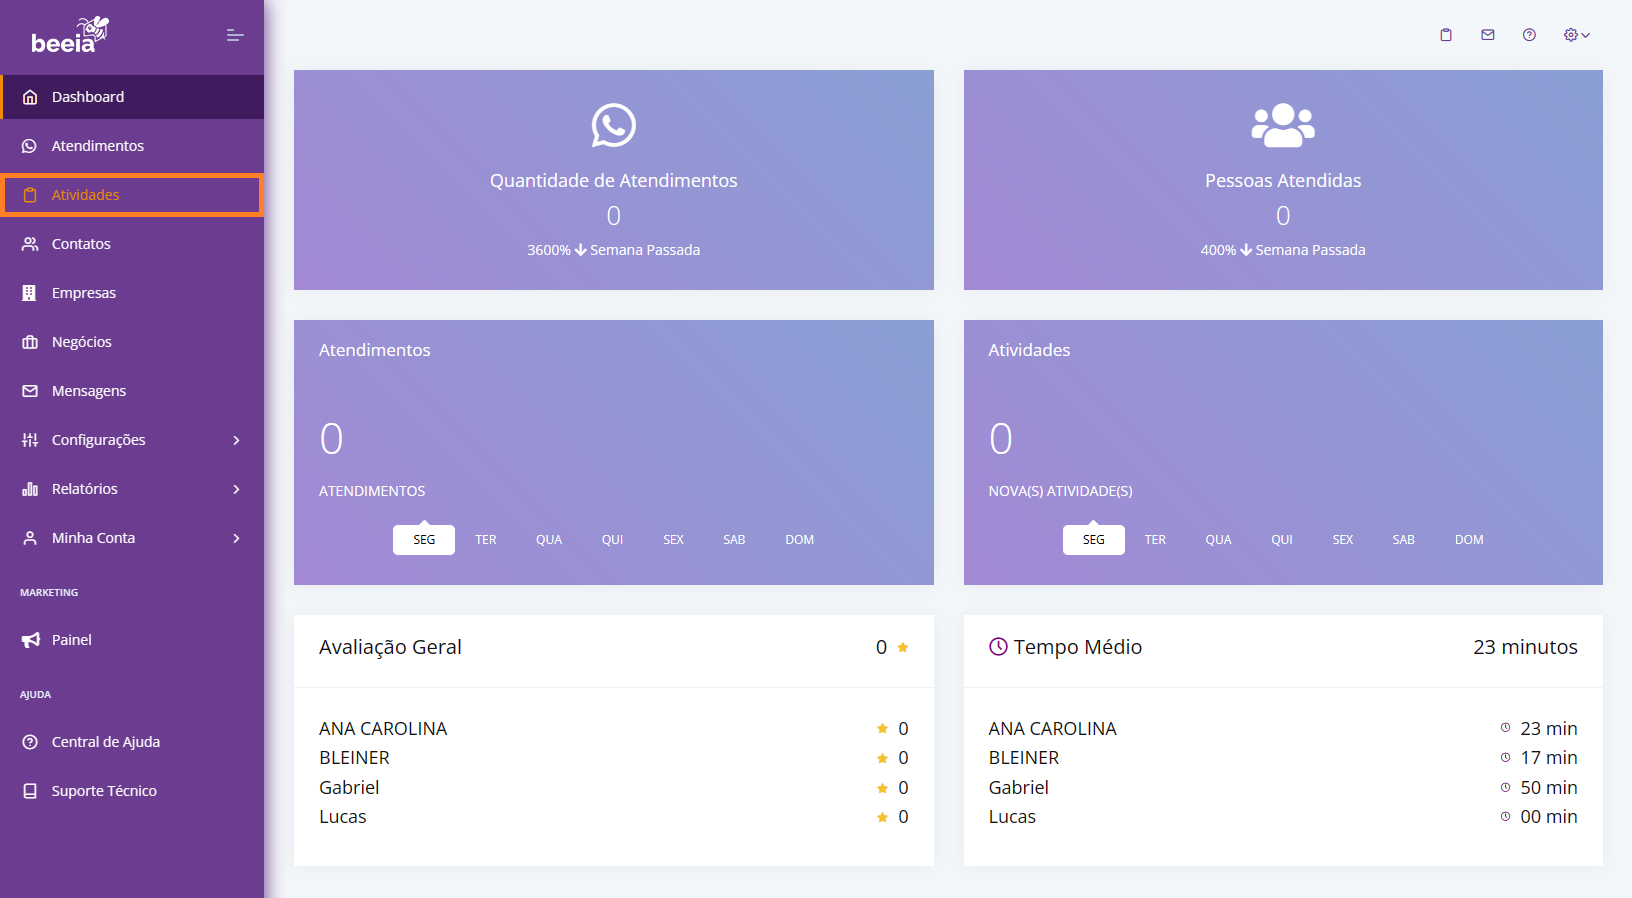Viewport: 1632px width, 898px height.
Task: Click the star icon next to Avaliação Geral
Action: 903,648
